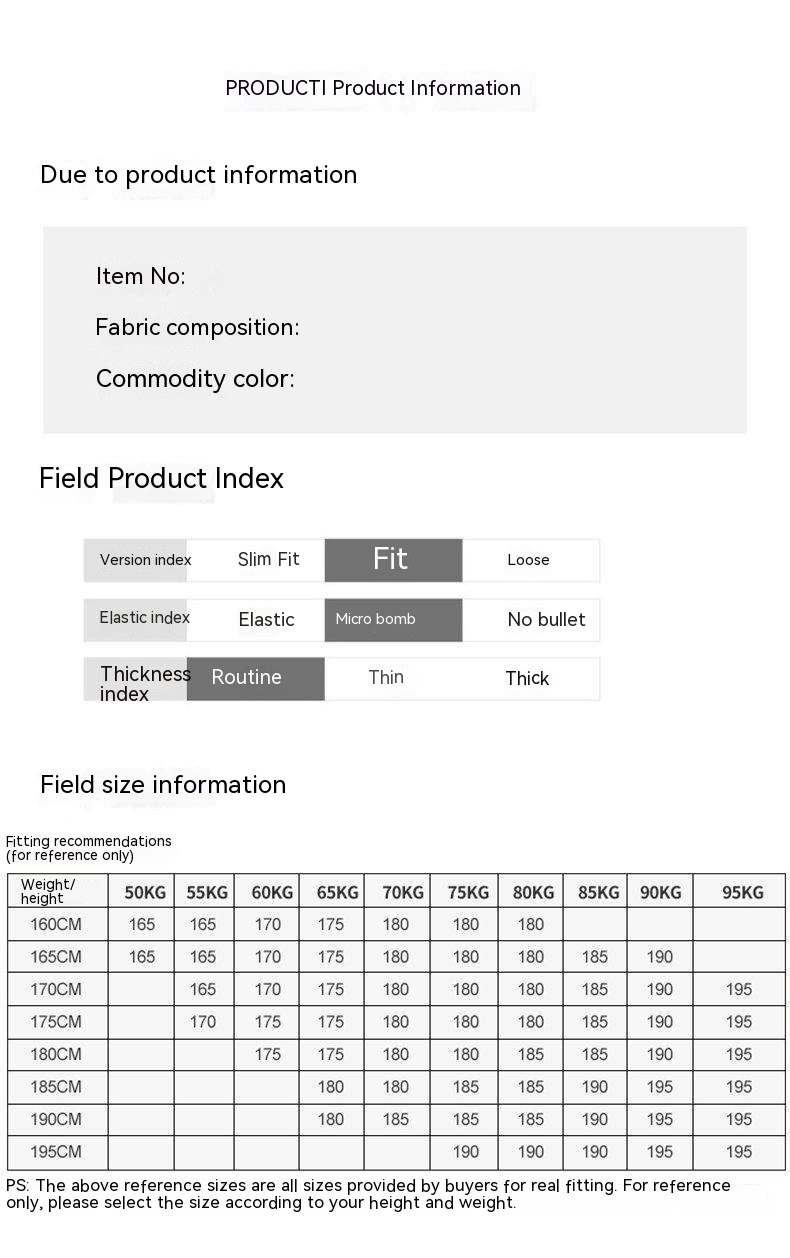The height and width of the screenshot is (1258, 790).
Task: Choose the highlighted Fit version option
Action: pos(392,560)
